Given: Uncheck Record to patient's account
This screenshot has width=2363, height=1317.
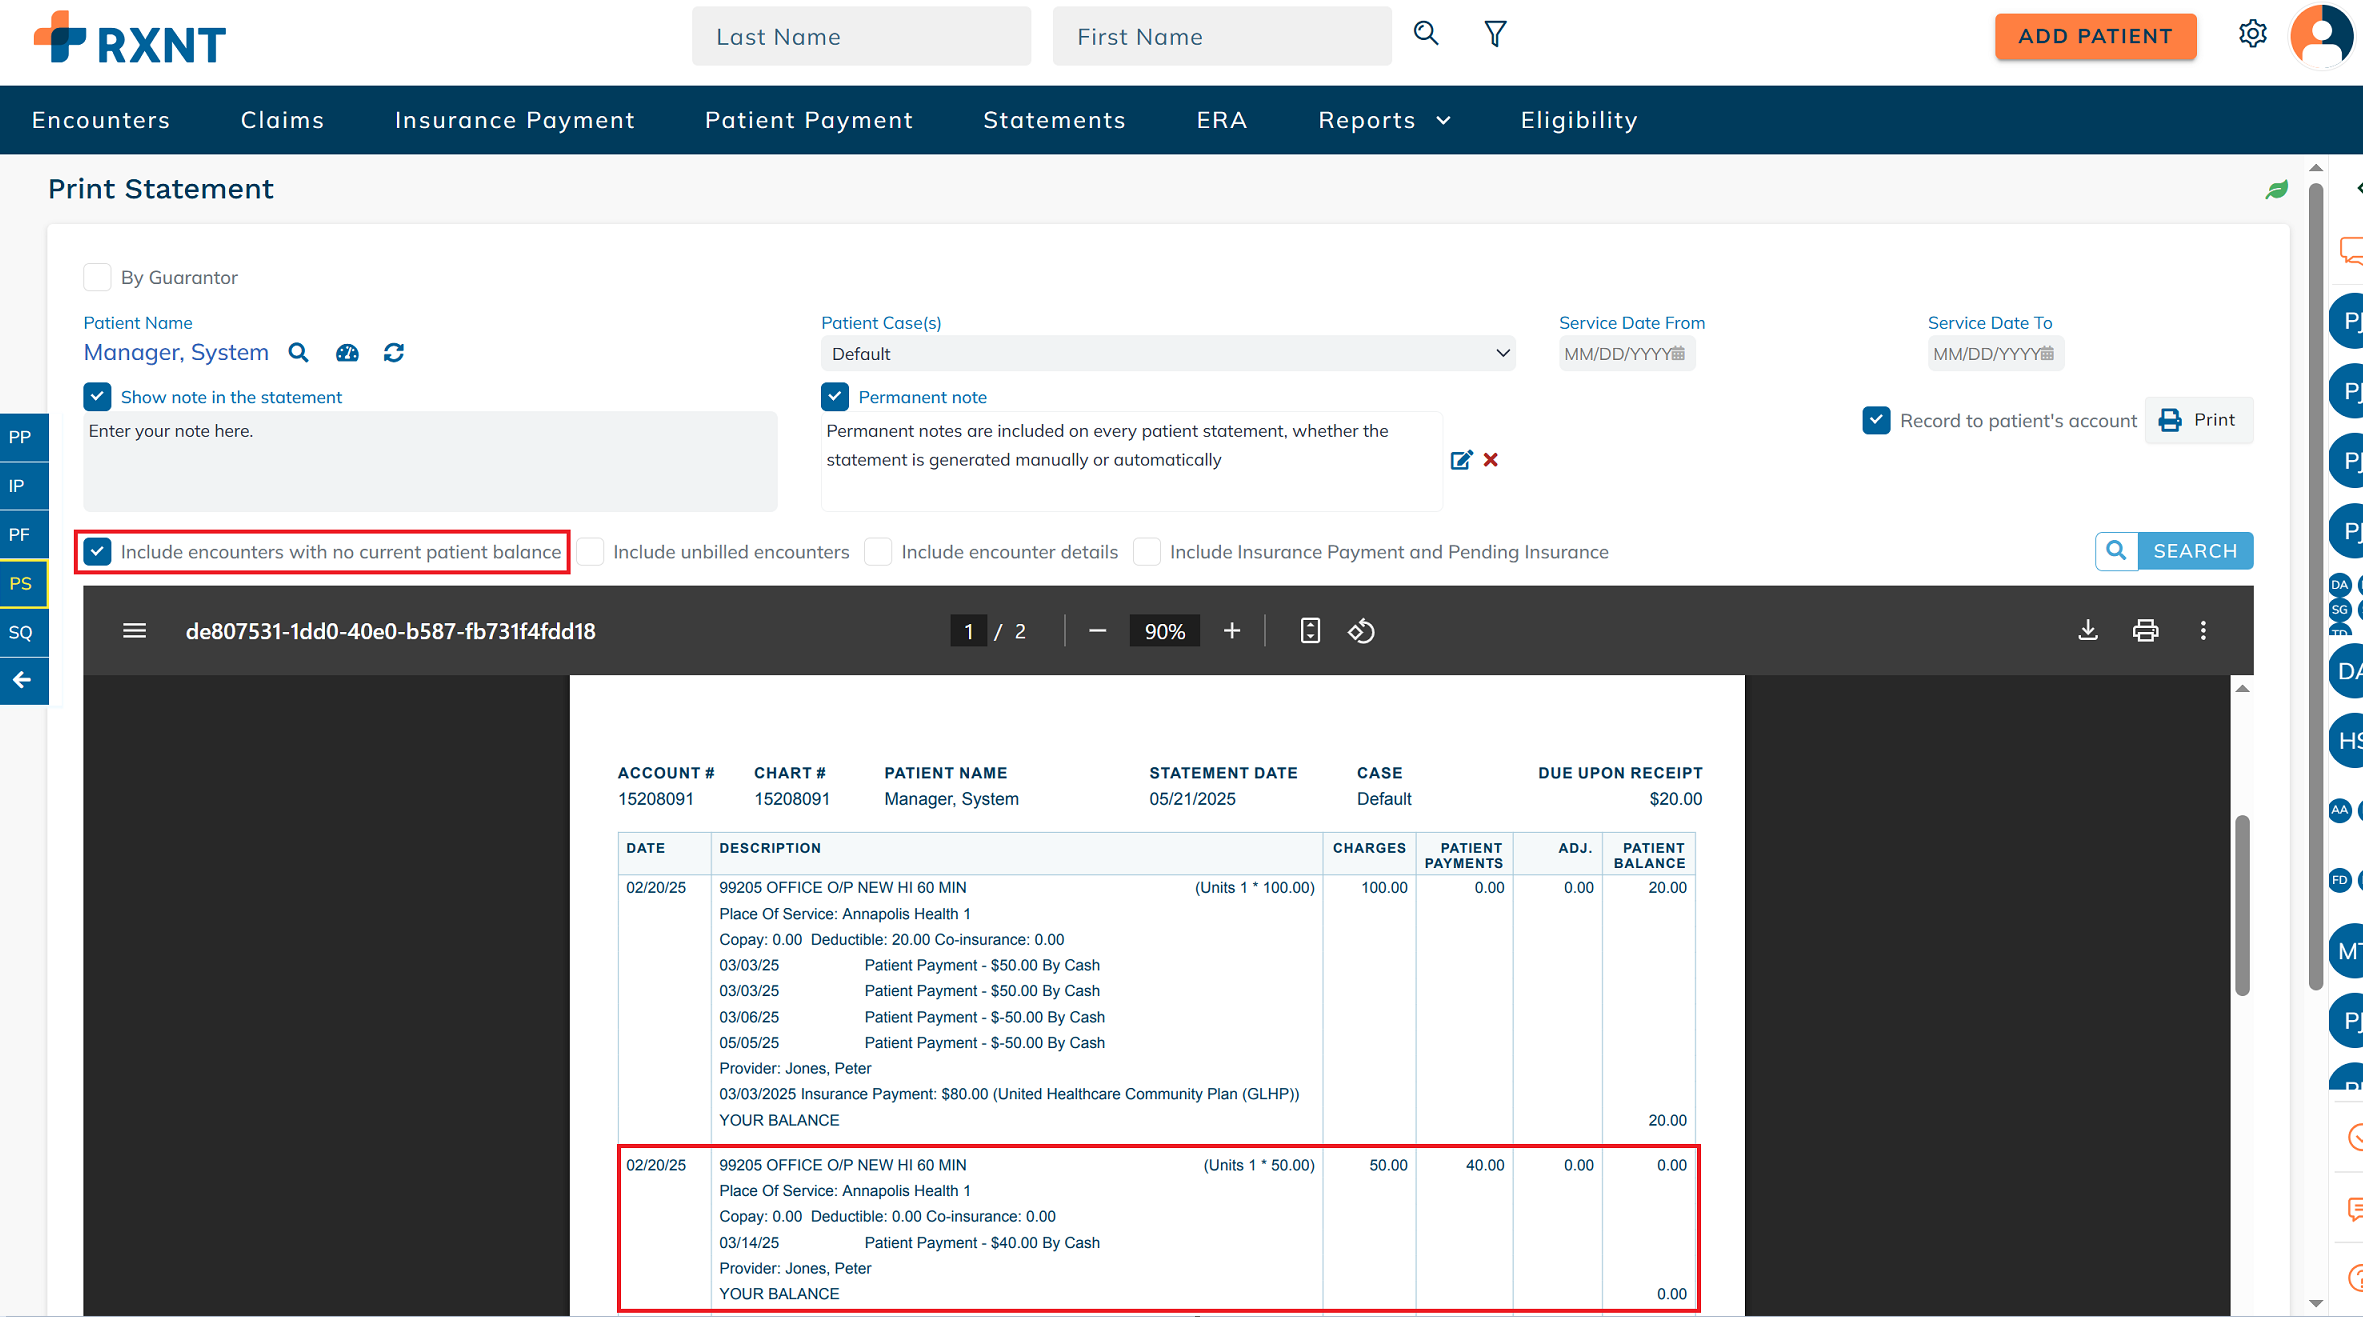Looking at the screenshot, I should (x=1876, y=421).
